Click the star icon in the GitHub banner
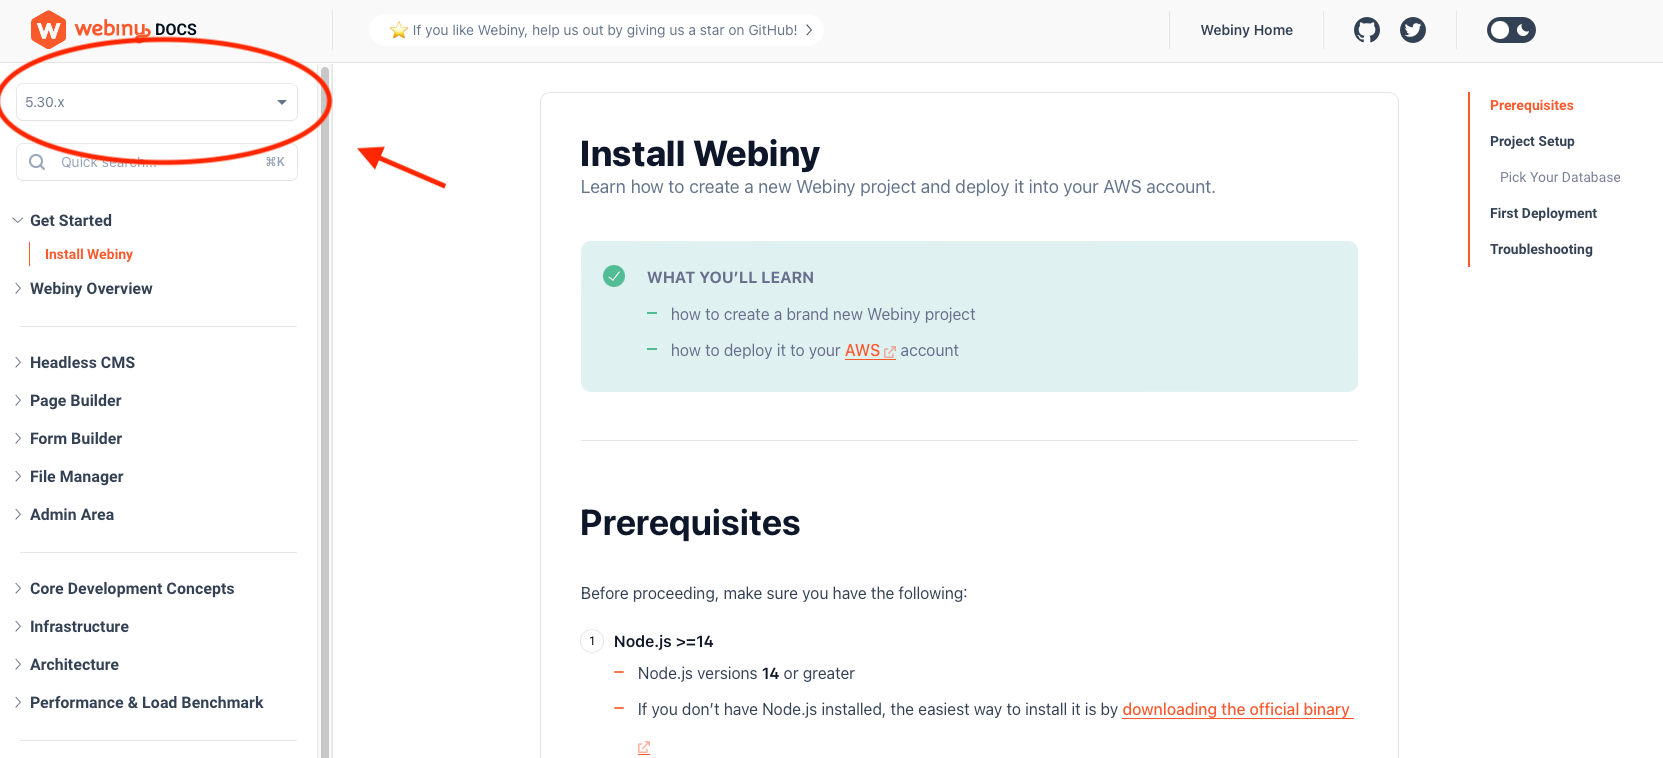Screen dimensions: 1663x758 click(x=398, y=29)
